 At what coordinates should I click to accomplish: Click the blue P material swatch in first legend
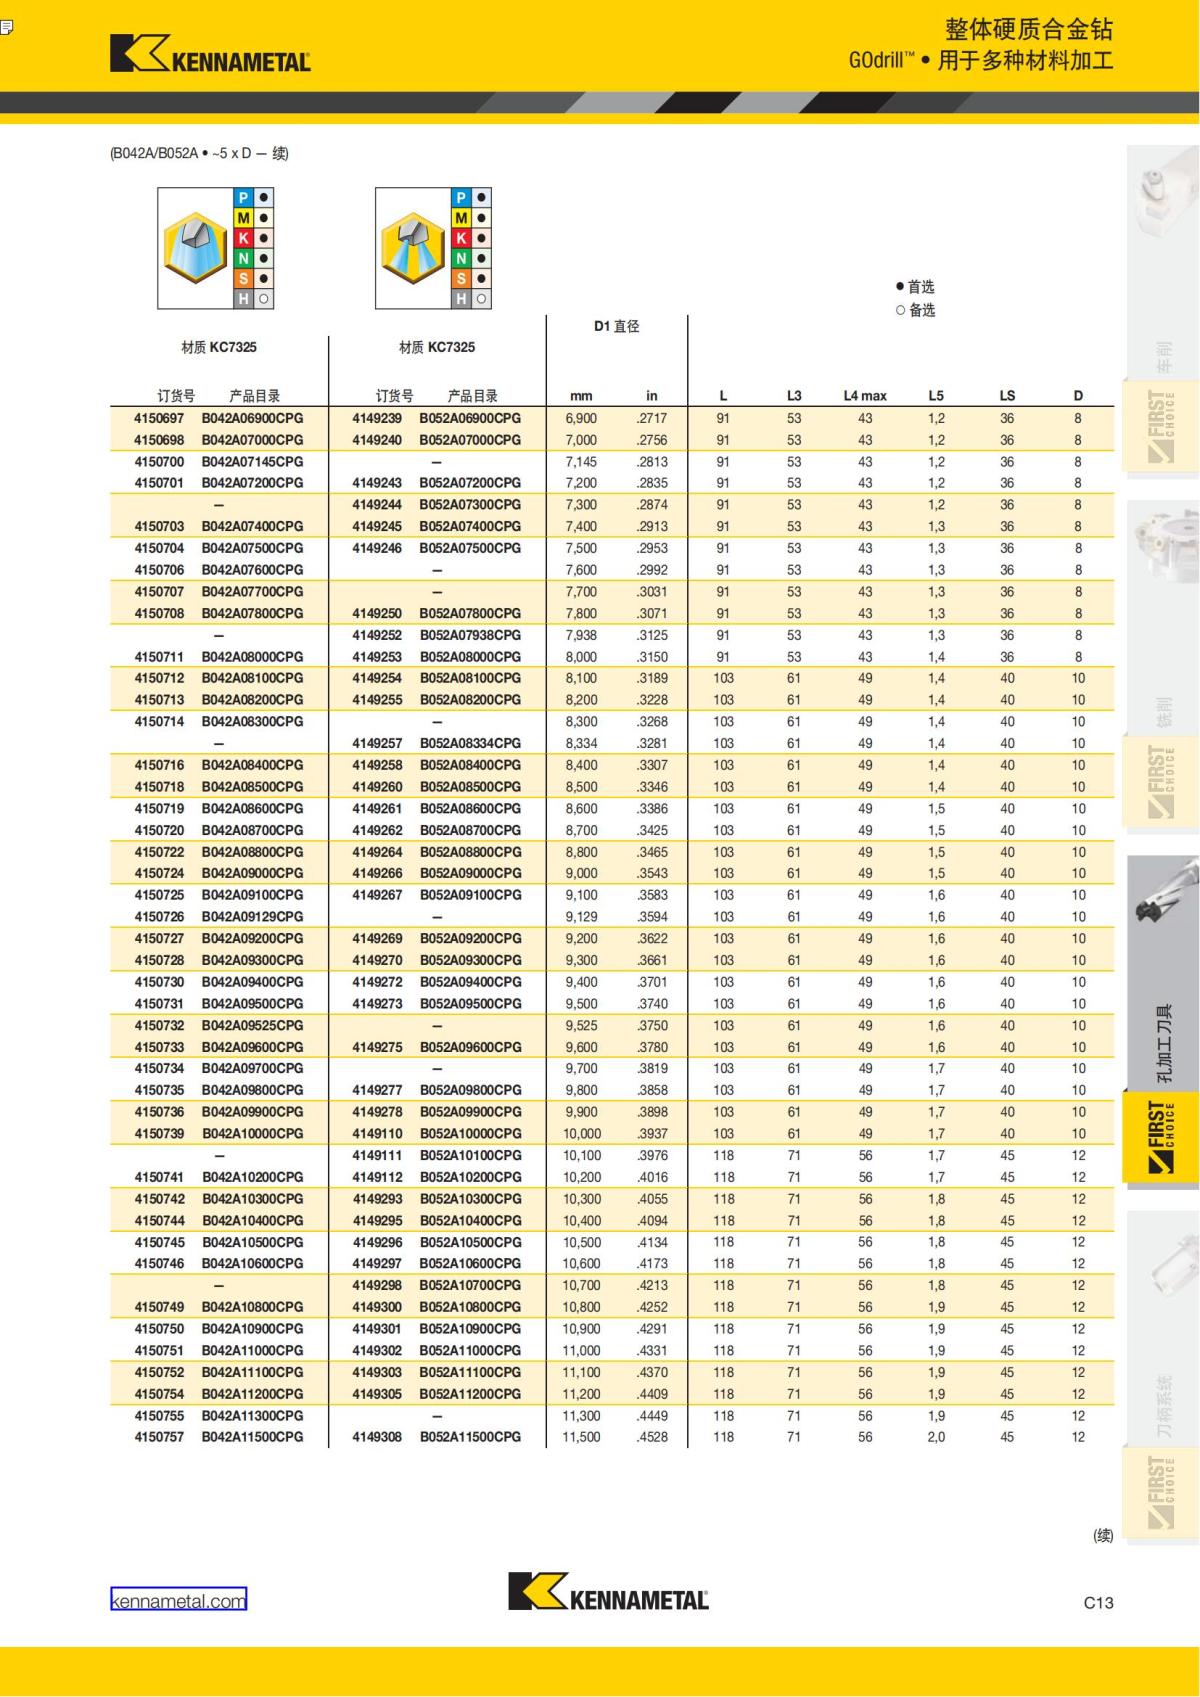pyautogui.click(x=243, y=198)
